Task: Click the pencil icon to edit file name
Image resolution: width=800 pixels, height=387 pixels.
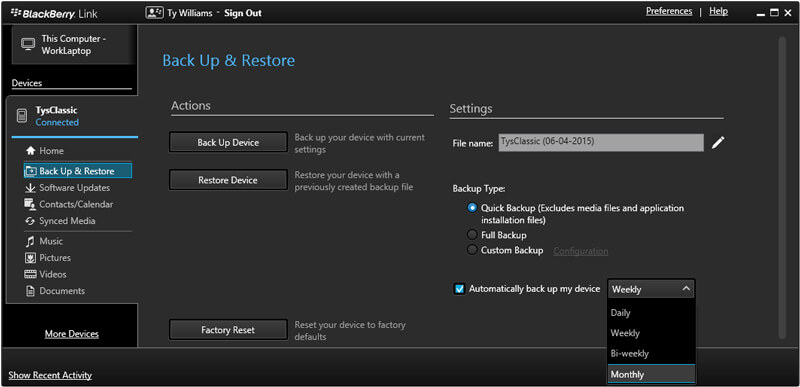Action: pyautogui.click(x=718, y=143)
